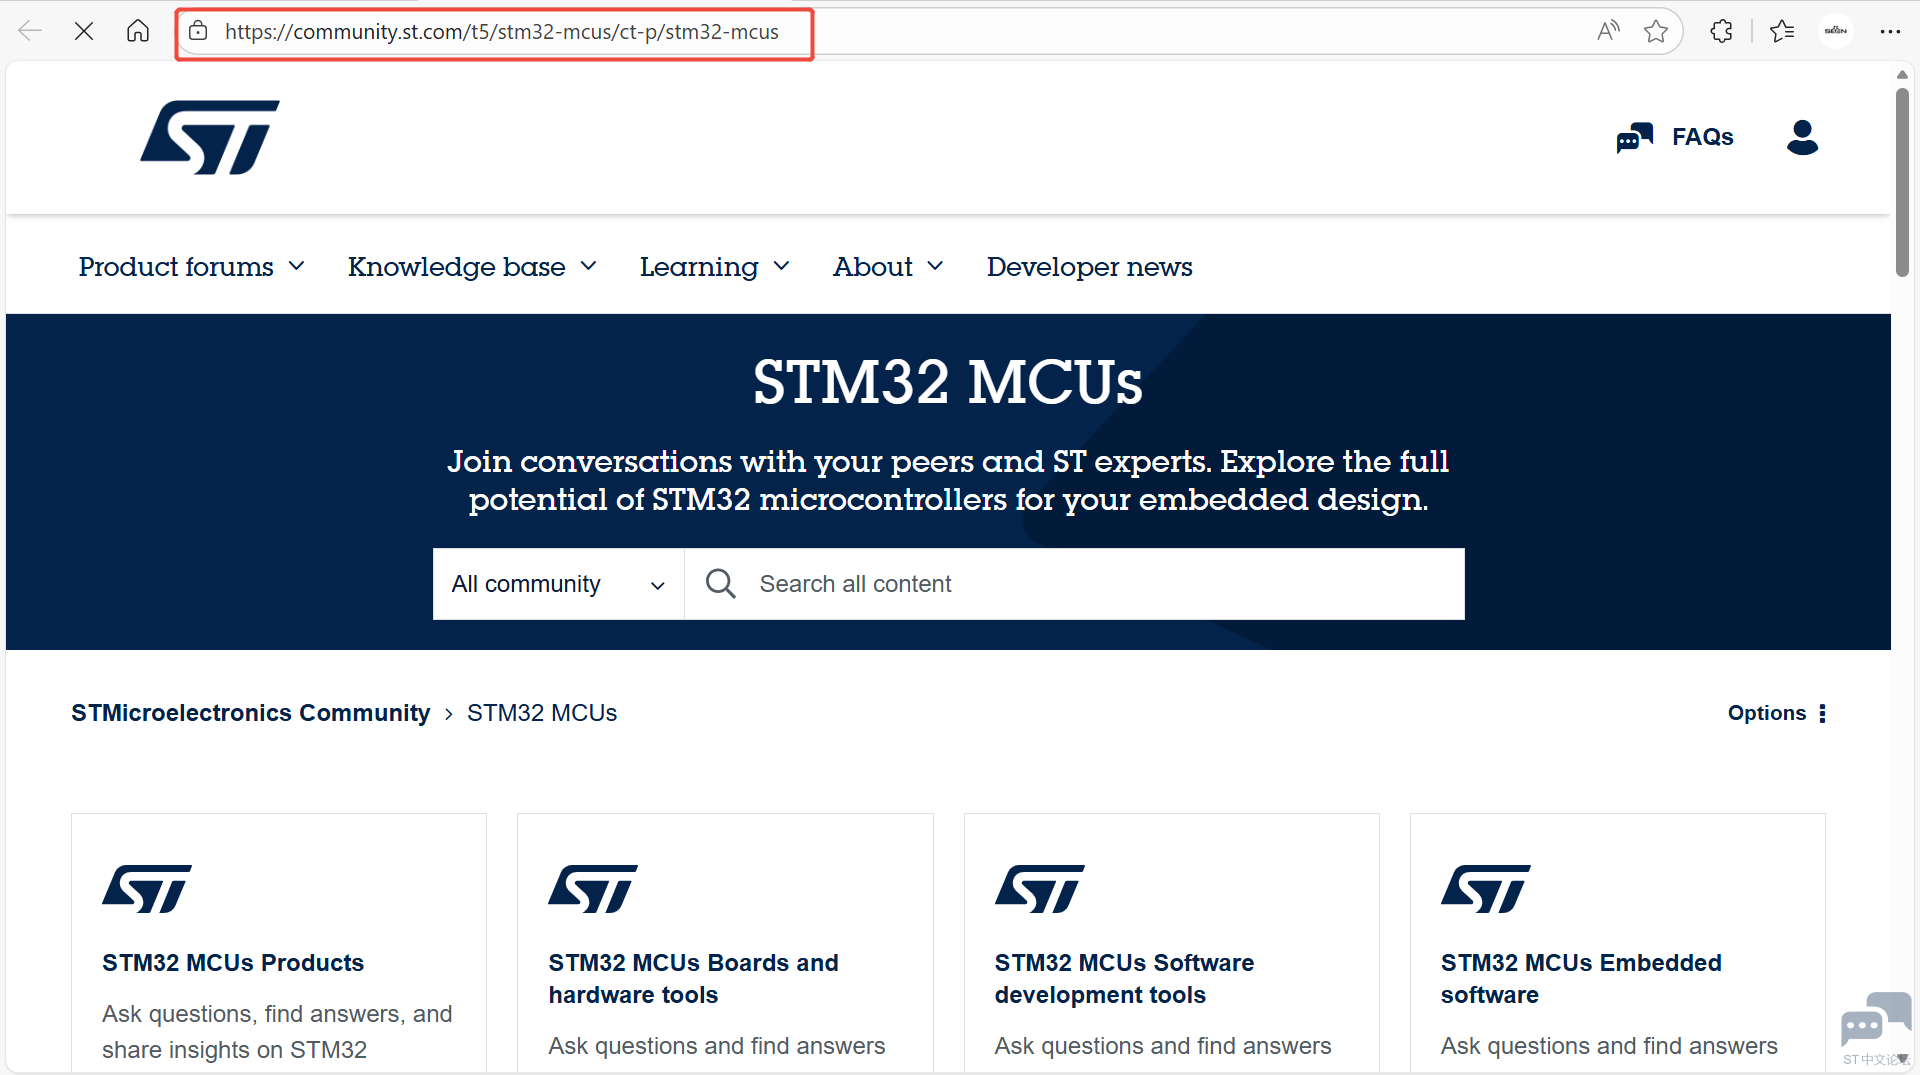Click ST logo on Software development tools card

1040,889
